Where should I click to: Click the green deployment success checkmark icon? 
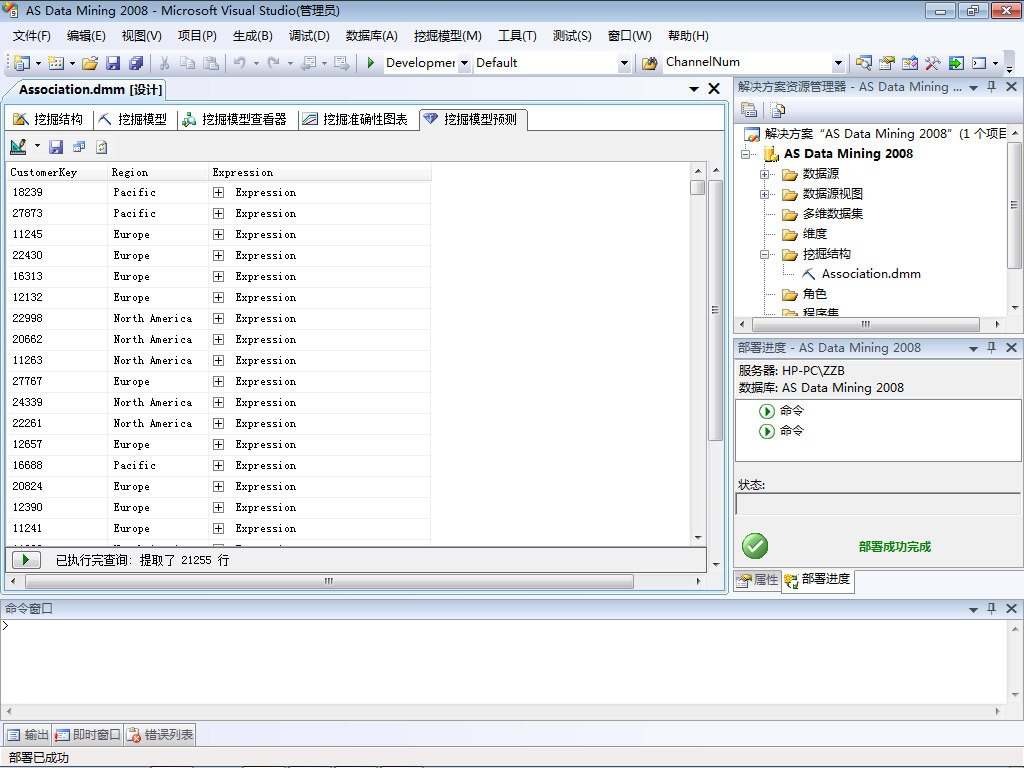(755, 546)
